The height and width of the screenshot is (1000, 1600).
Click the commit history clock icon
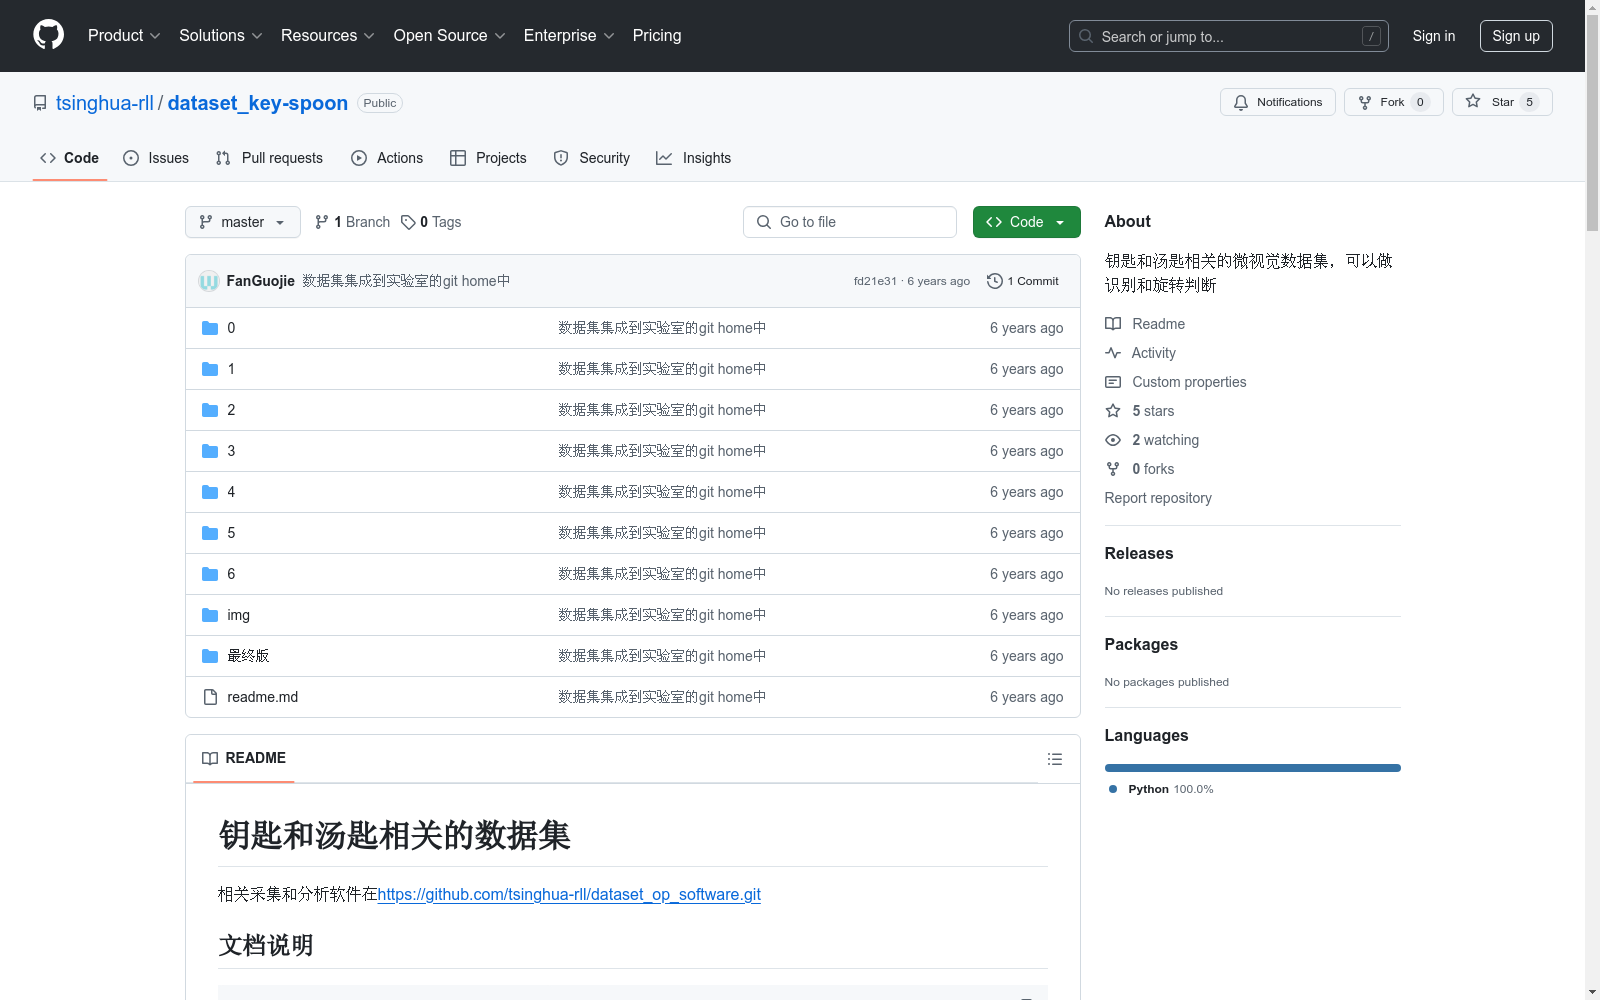click(x=994, y=281)
